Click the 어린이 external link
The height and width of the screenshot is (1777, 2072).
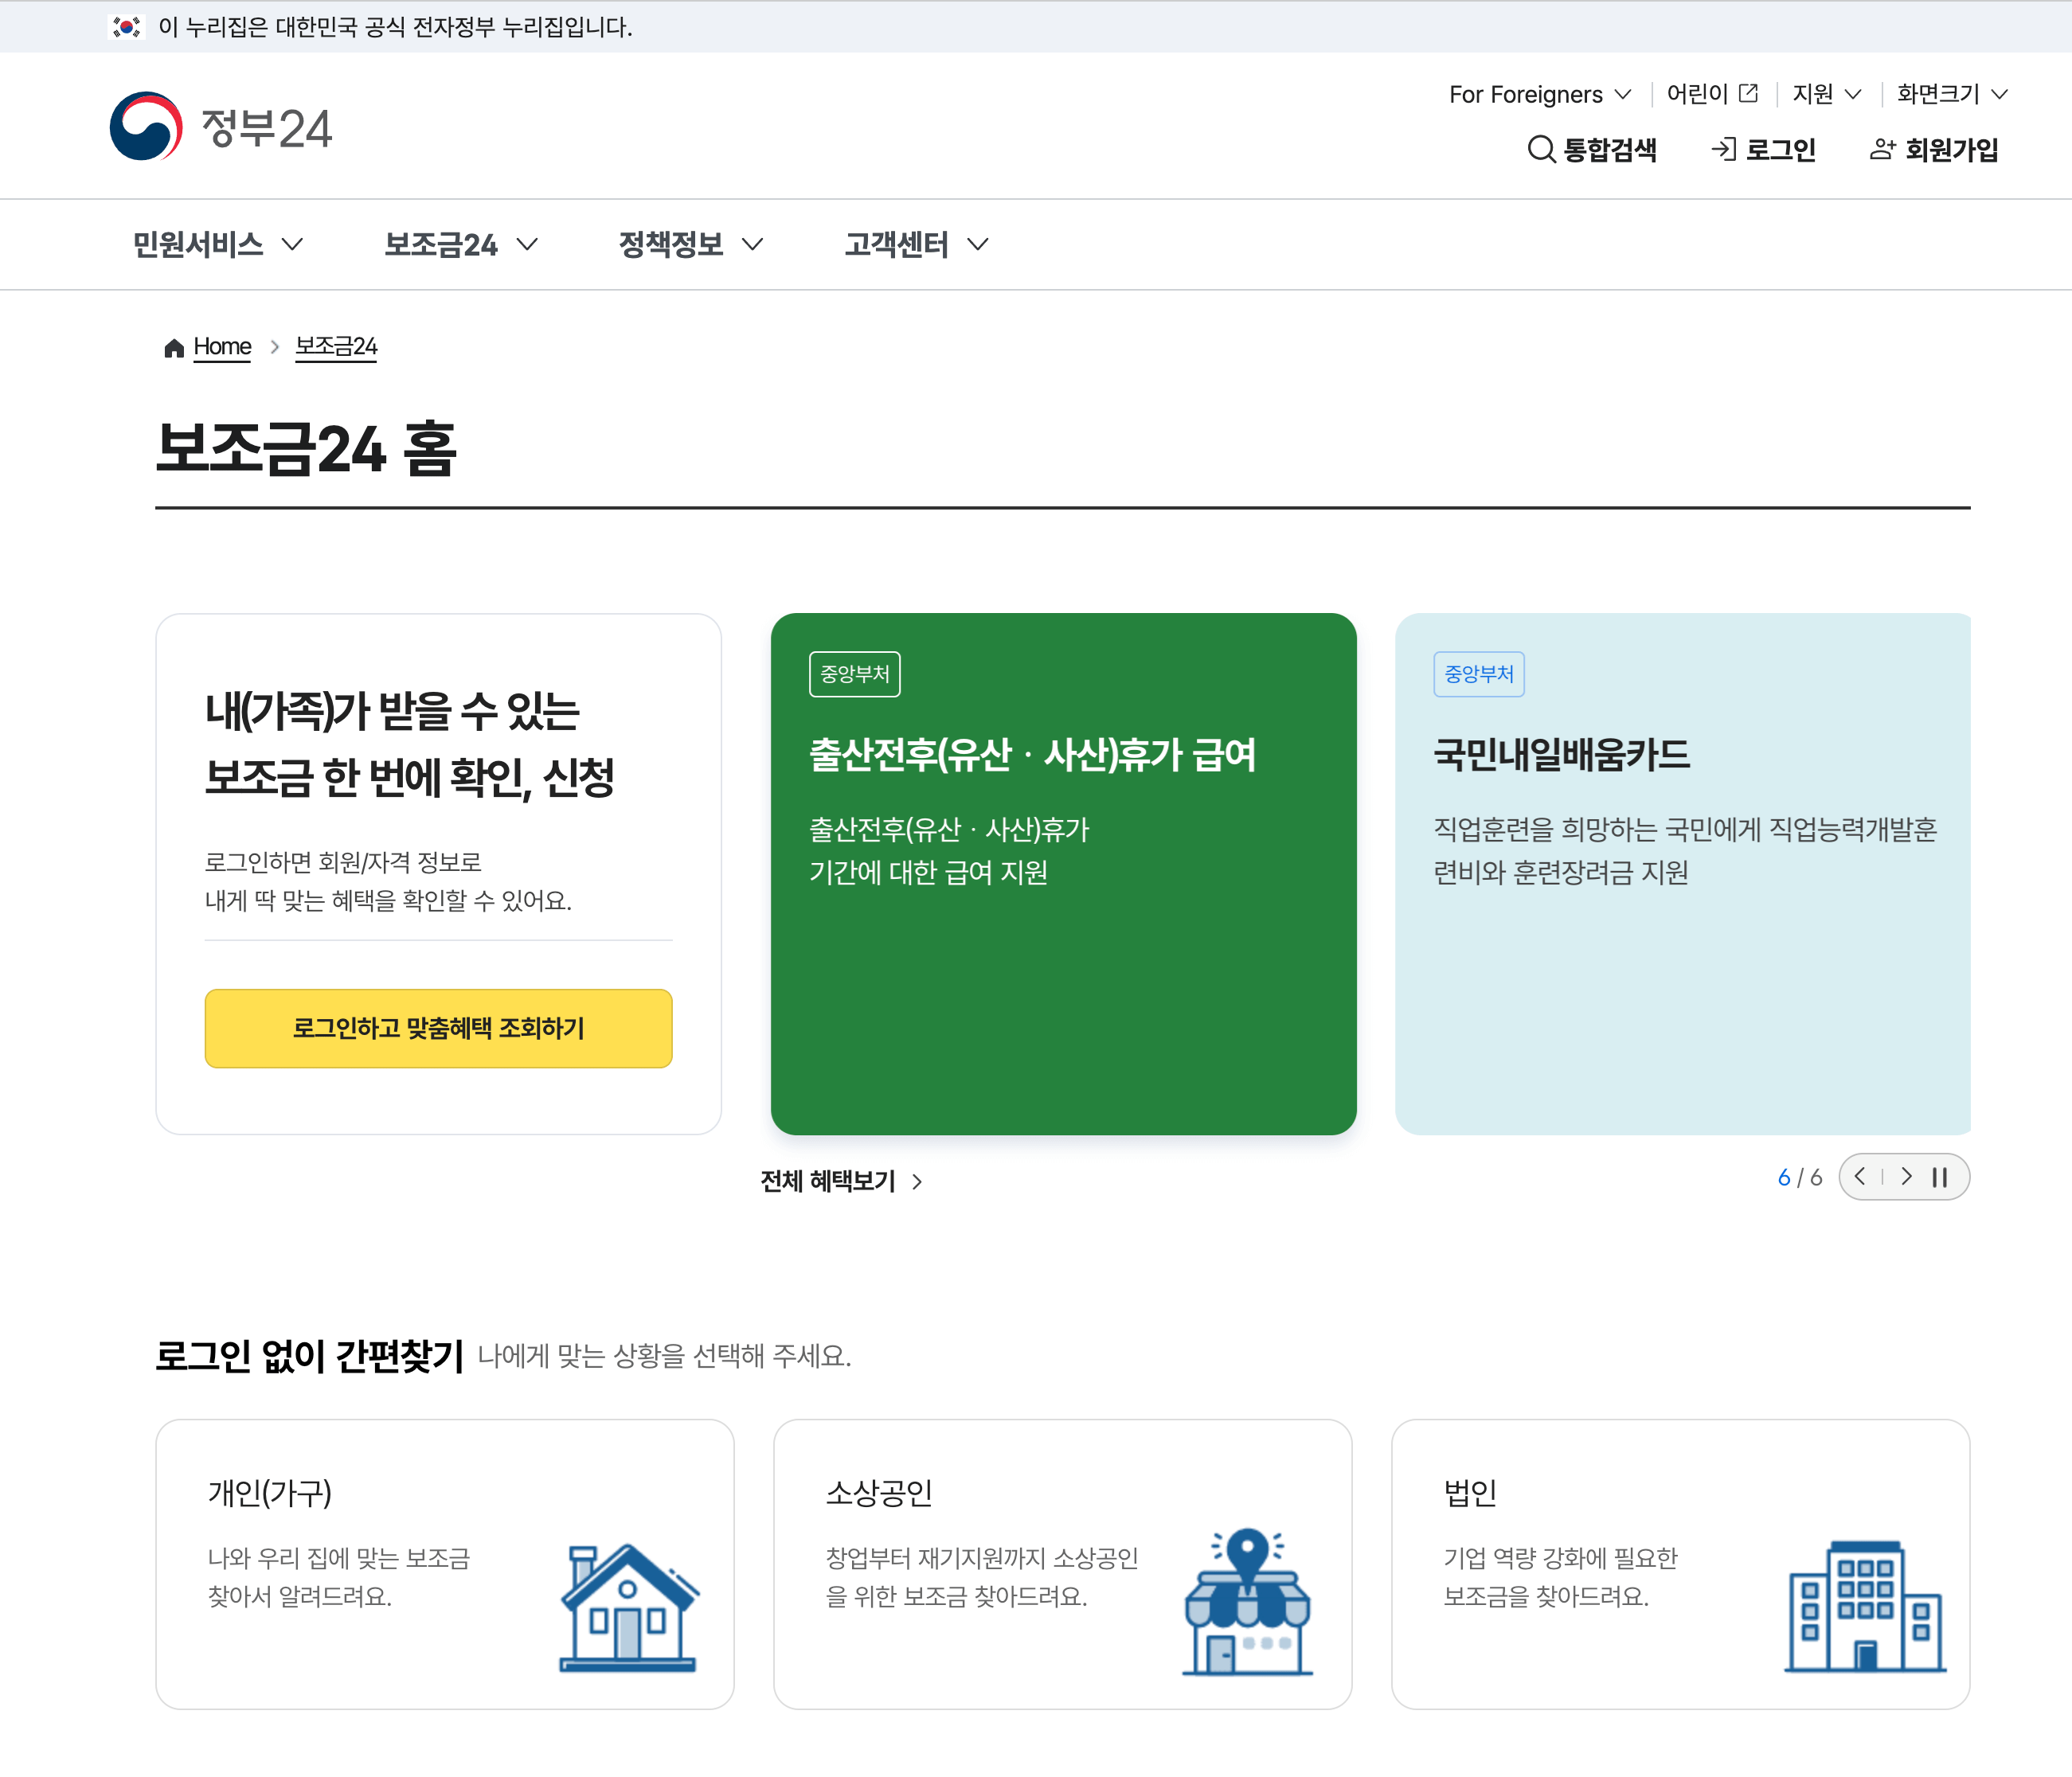1712,94
